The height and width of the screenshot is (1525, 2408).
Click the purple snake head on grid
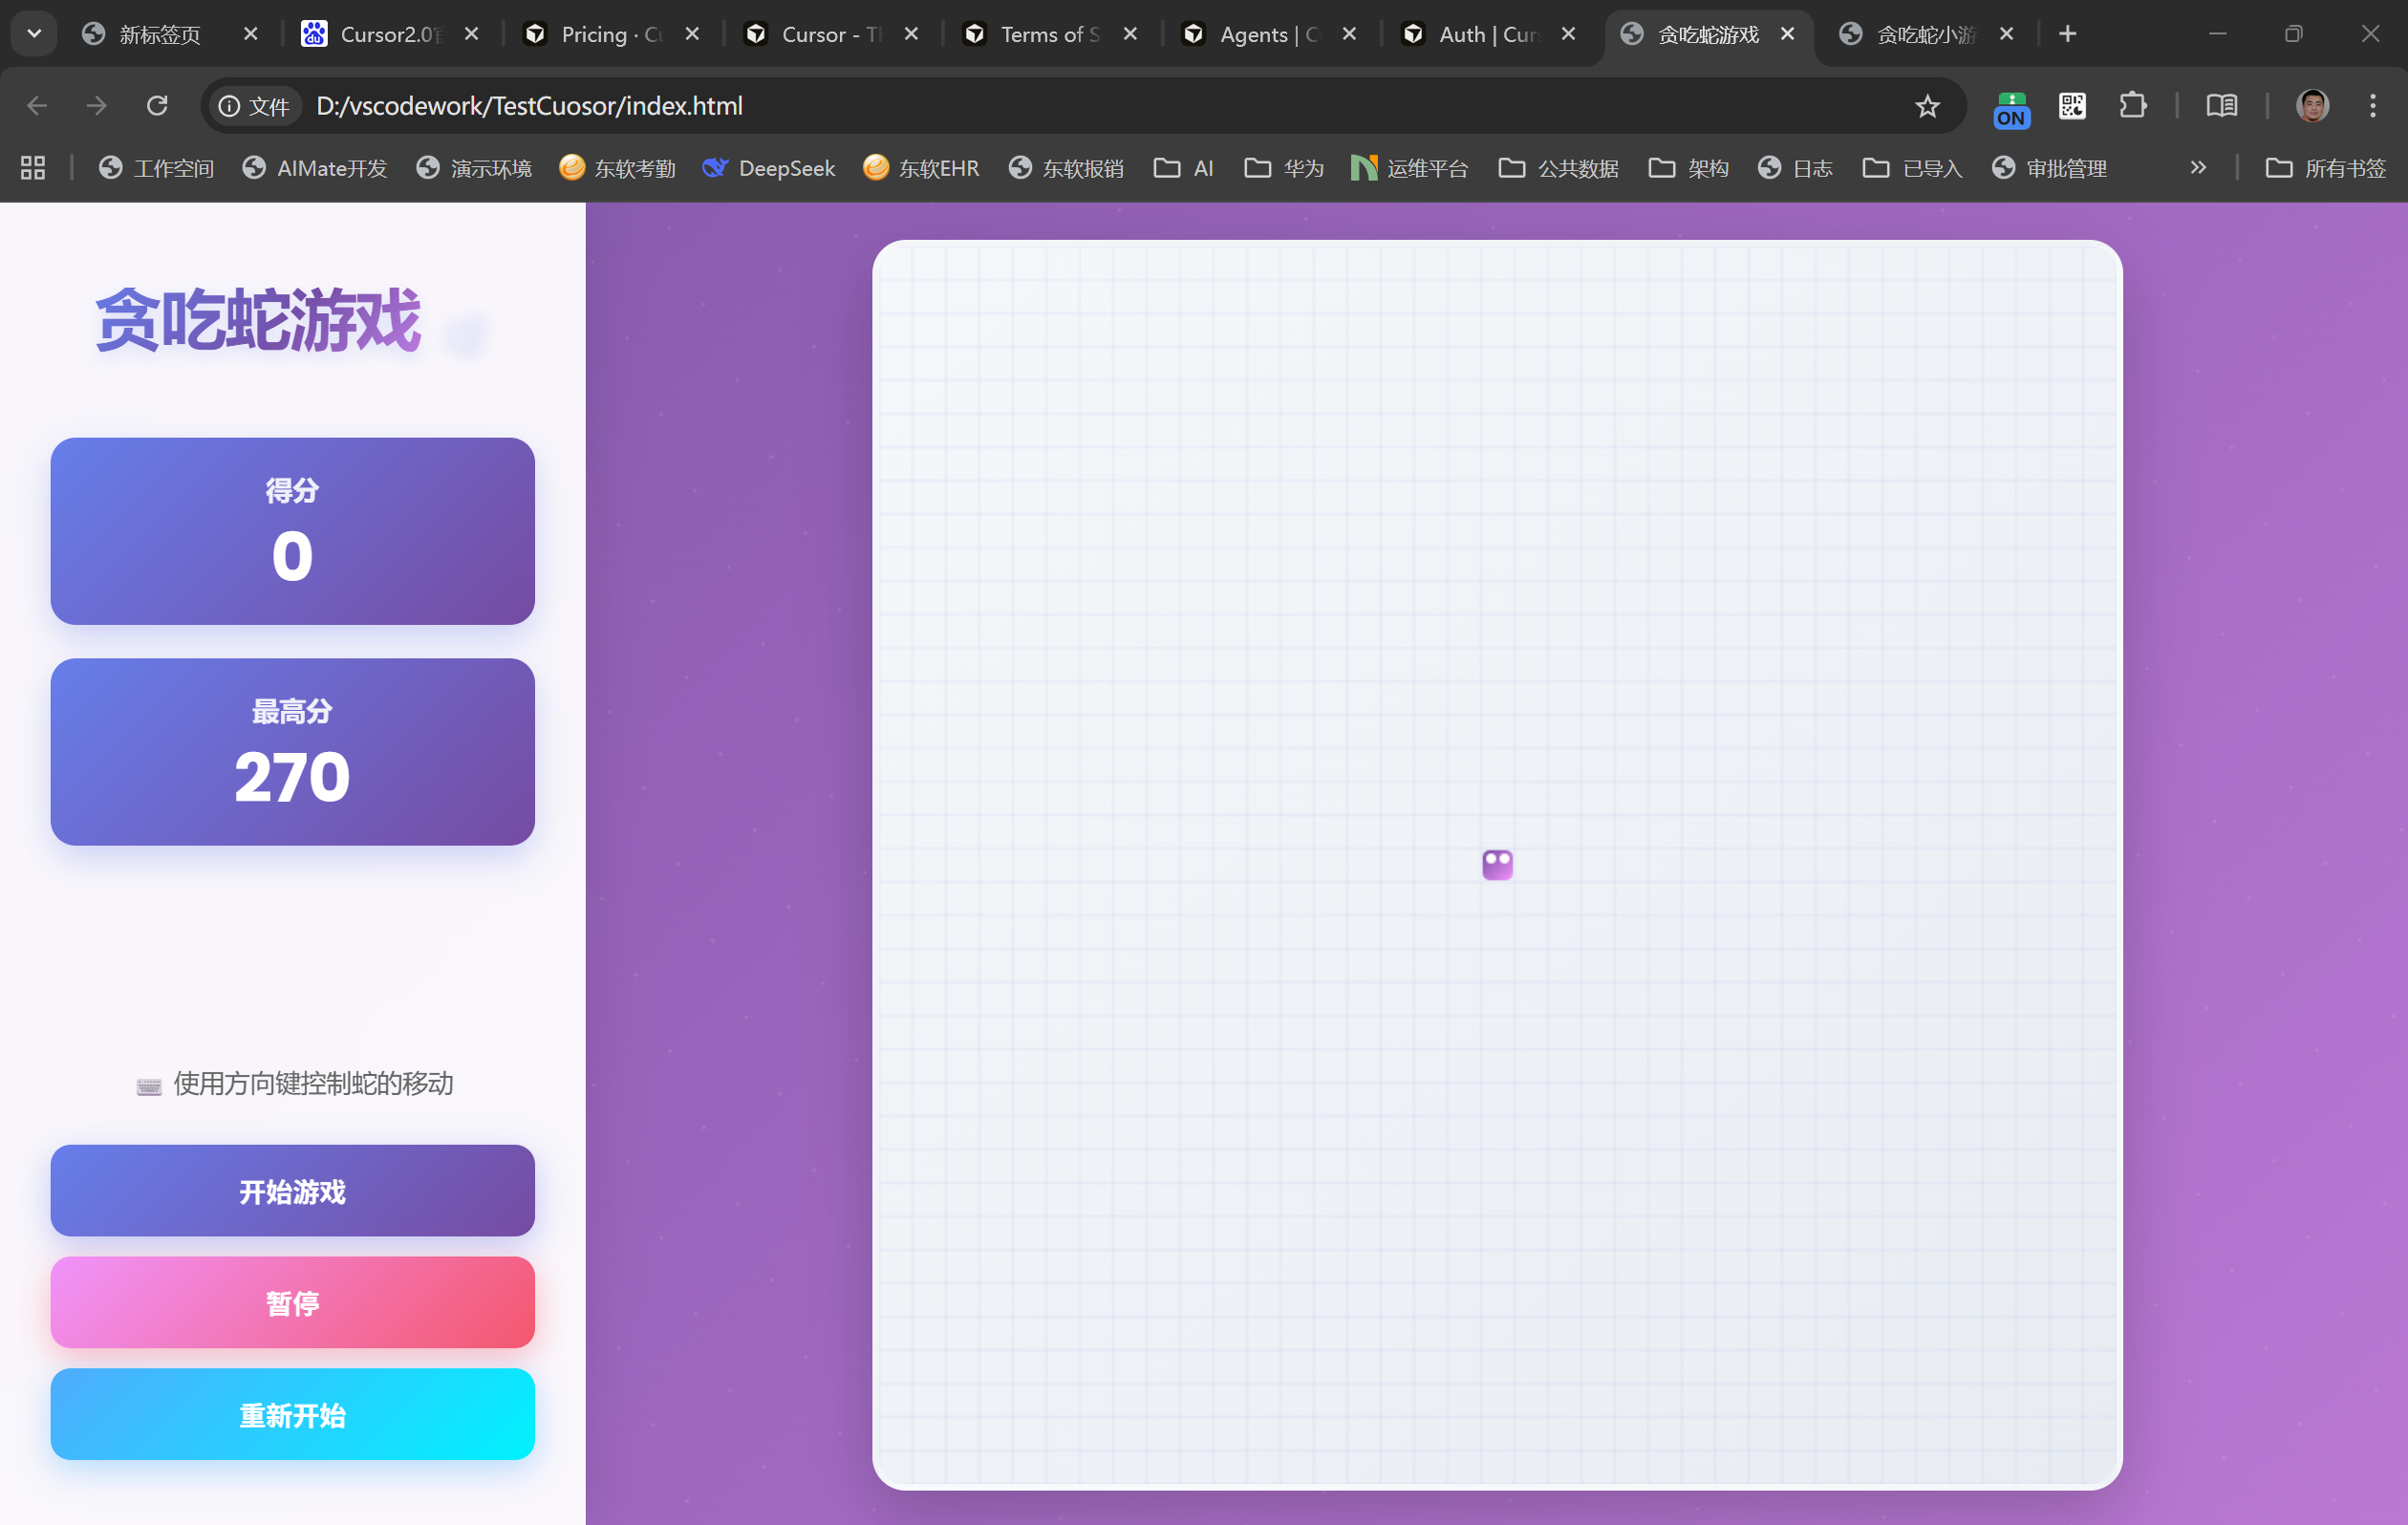(1497, 864)
